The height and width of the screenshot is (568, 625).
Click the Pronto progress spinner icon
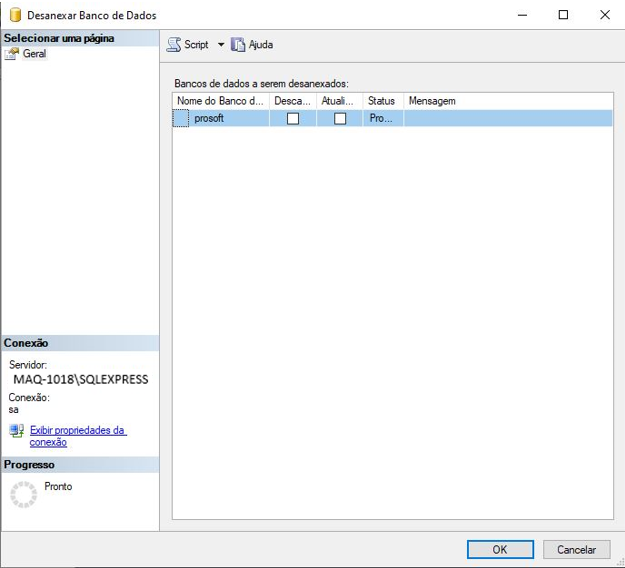(x=23, y=494)
